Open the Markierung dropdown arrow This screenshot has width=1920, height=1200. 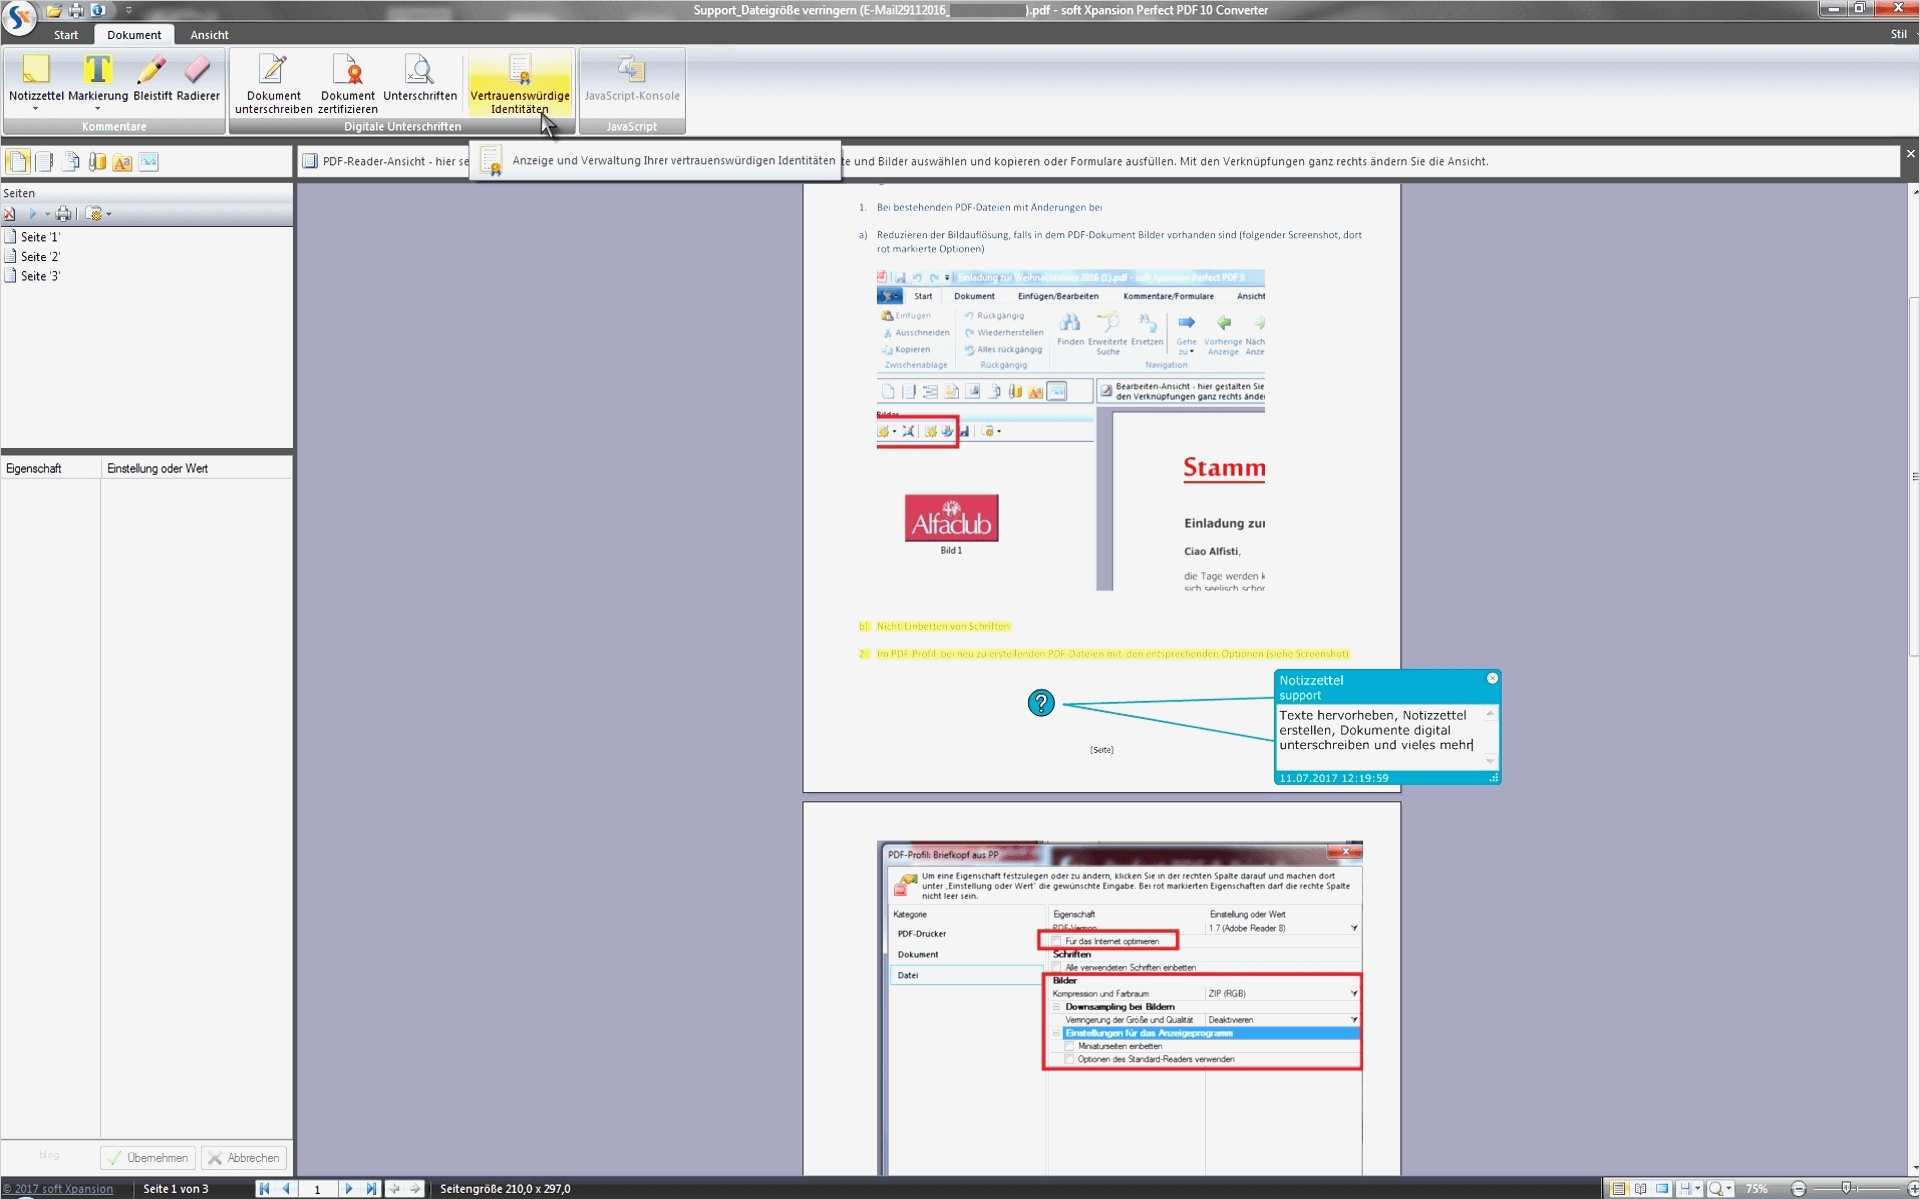click(97, 109)
